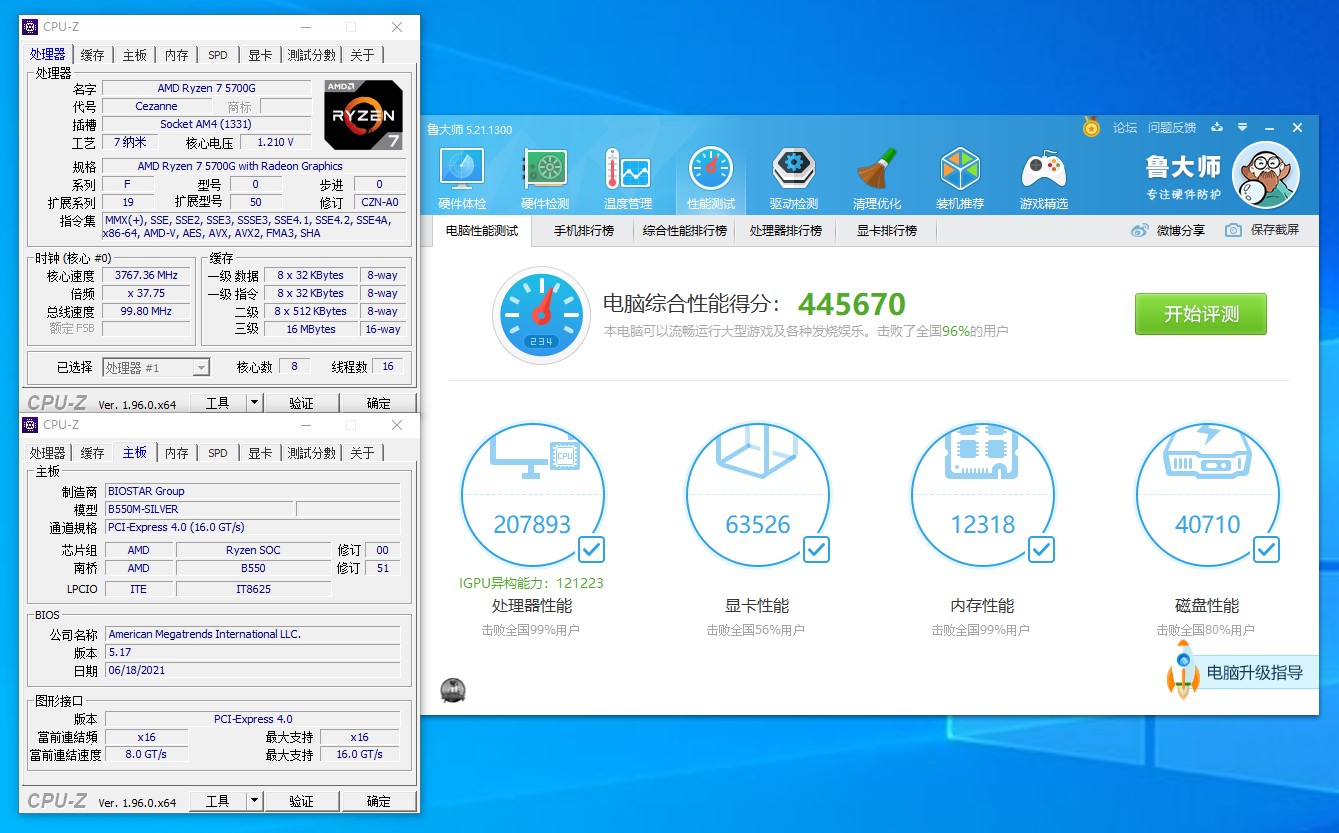Click the 保存截屏 camera icon
This screenshot has height=833, width=1339.
(x=1233, y=230)
